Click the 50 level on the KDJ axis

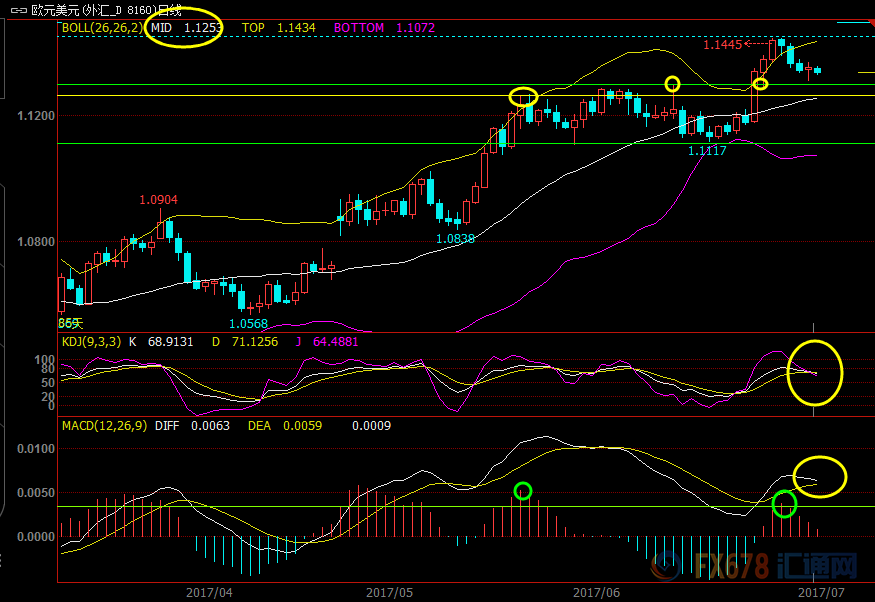point(48,383)
